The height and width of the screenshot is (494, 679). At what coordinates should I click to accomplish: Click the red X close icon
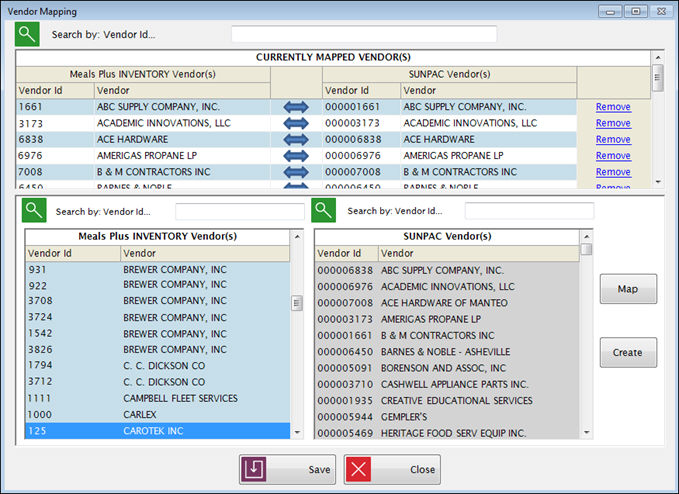[358, 469]
